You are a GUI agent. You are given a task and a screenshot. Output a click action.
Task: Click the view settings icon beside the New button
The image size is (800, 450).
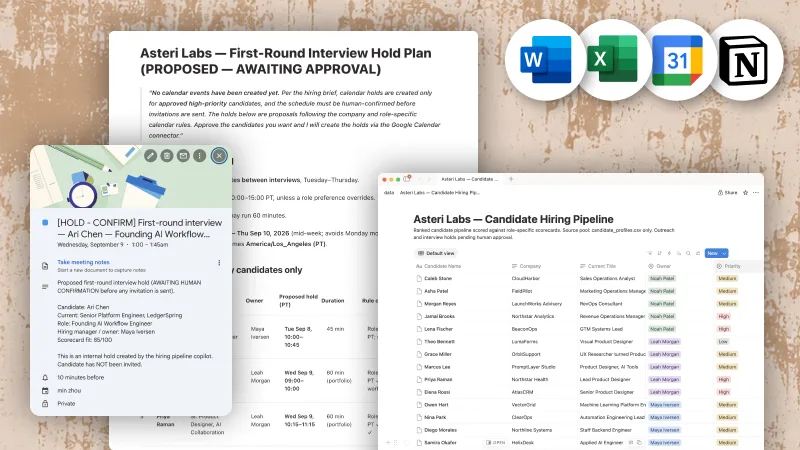(698, 253)
